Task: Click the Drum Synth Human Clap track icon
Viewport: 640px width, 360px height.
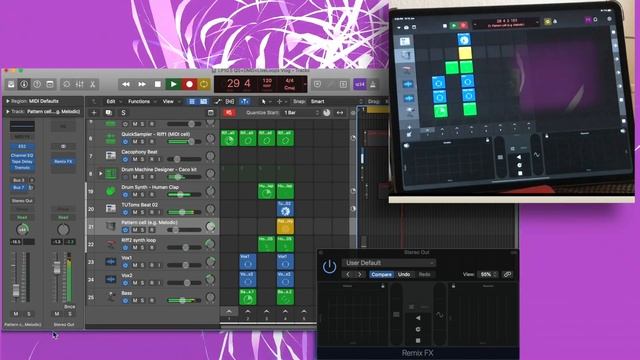Action: tap(111, 191)
